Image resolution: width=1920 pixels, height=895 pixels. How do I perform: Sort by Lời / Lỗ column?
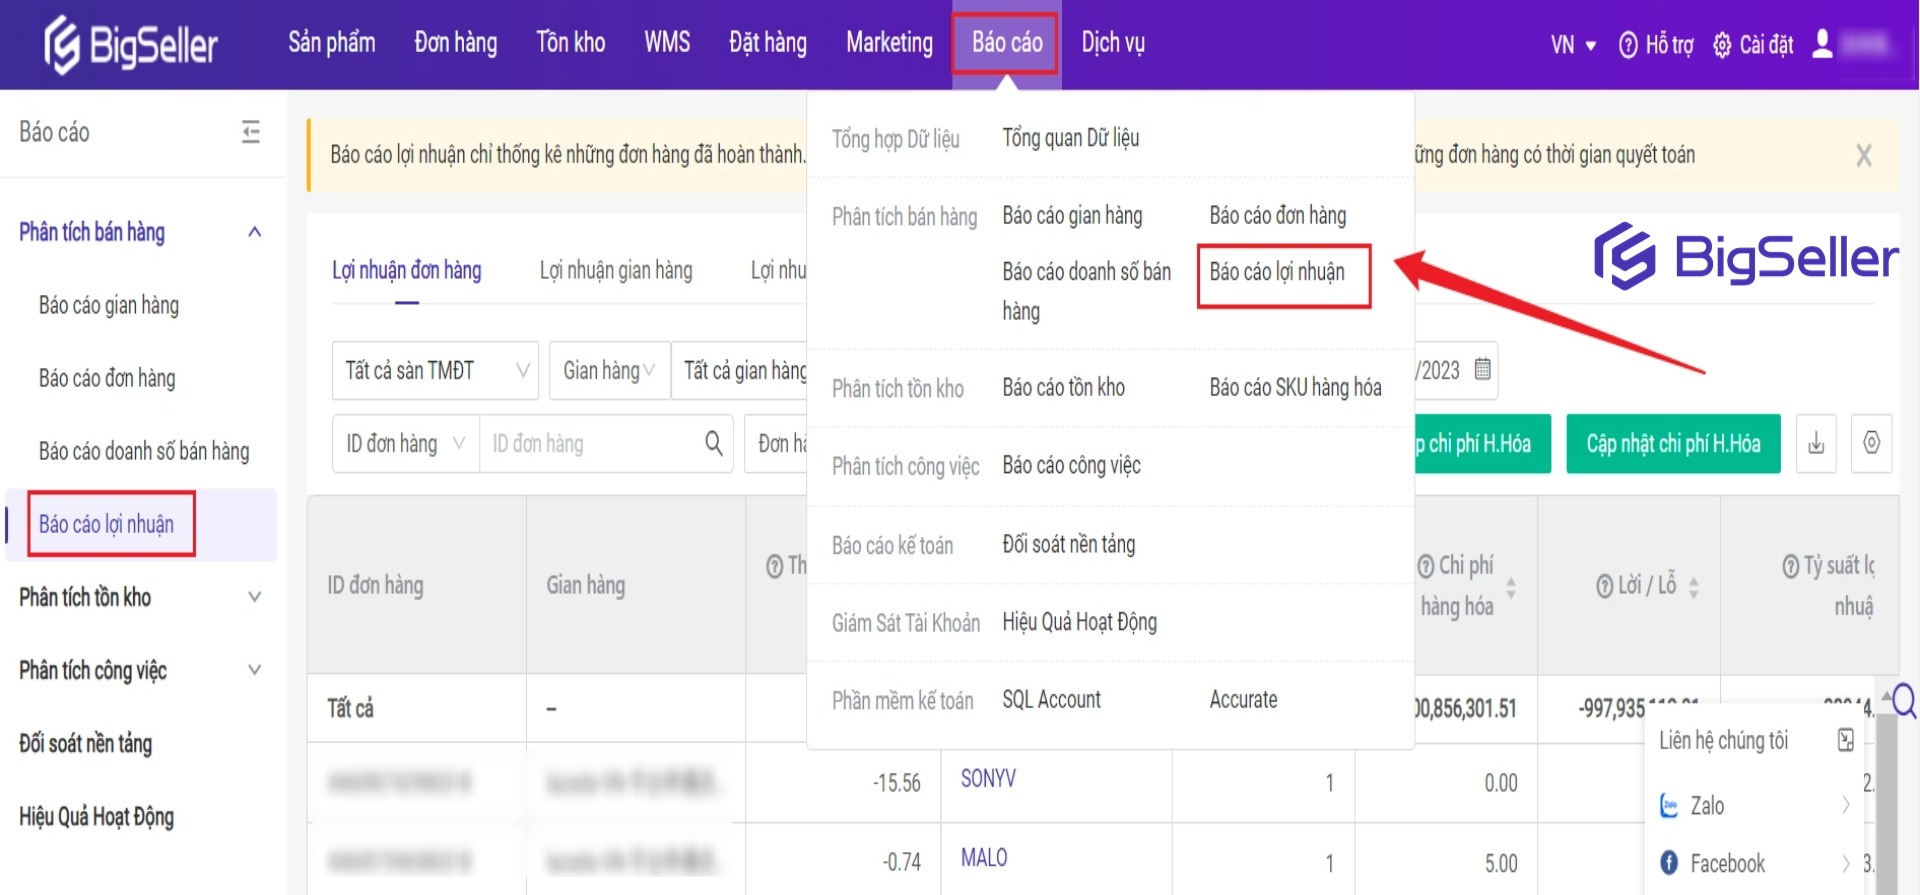pyautogui.click(x=1693, y=586)
